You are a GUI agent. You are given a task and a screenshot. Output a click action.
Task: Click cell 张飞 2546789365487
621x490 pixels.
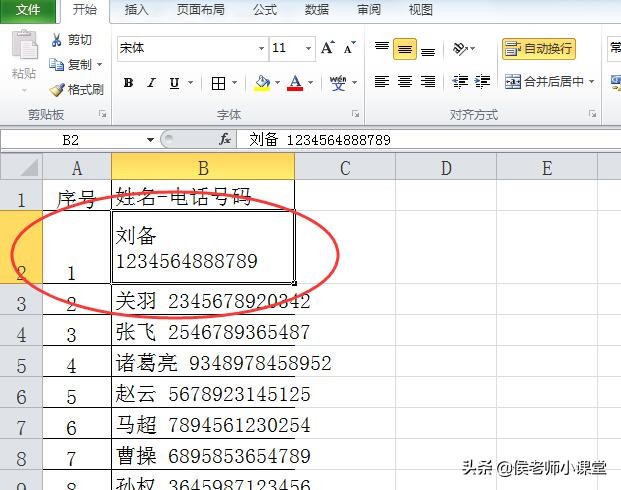coord(203,331)
